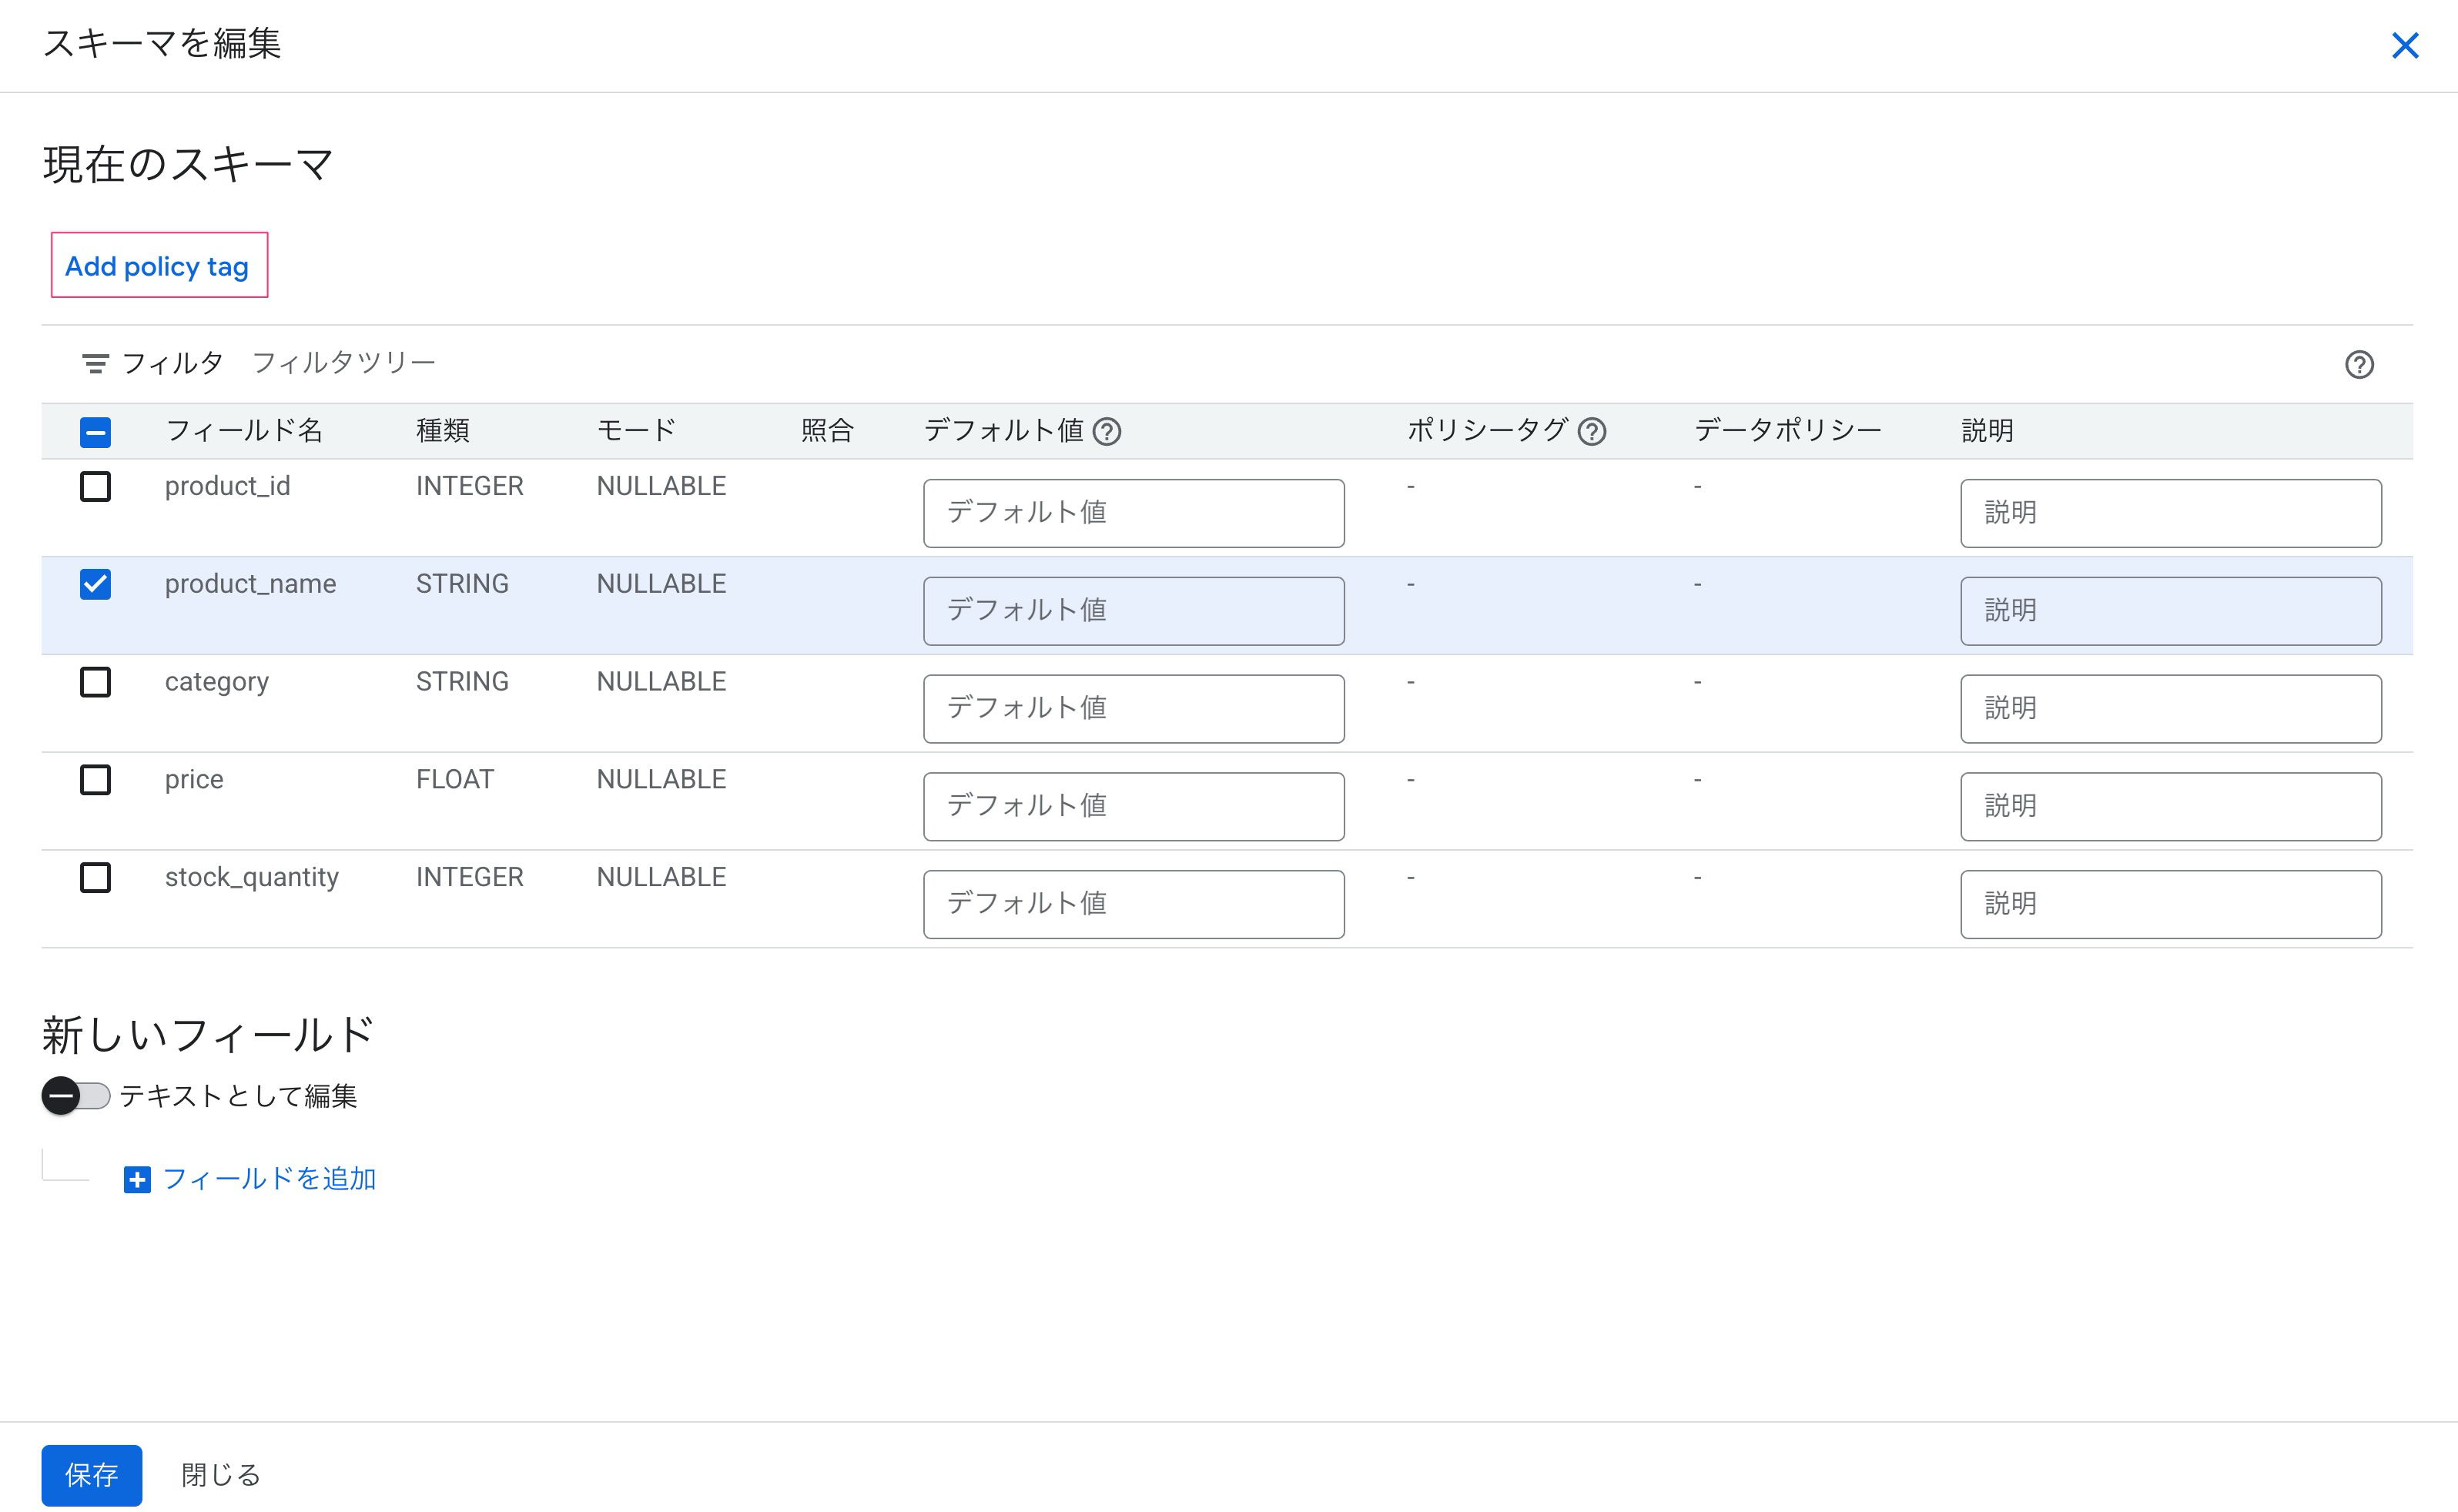Open the help icon on the filter bar

click(2359, 365)
